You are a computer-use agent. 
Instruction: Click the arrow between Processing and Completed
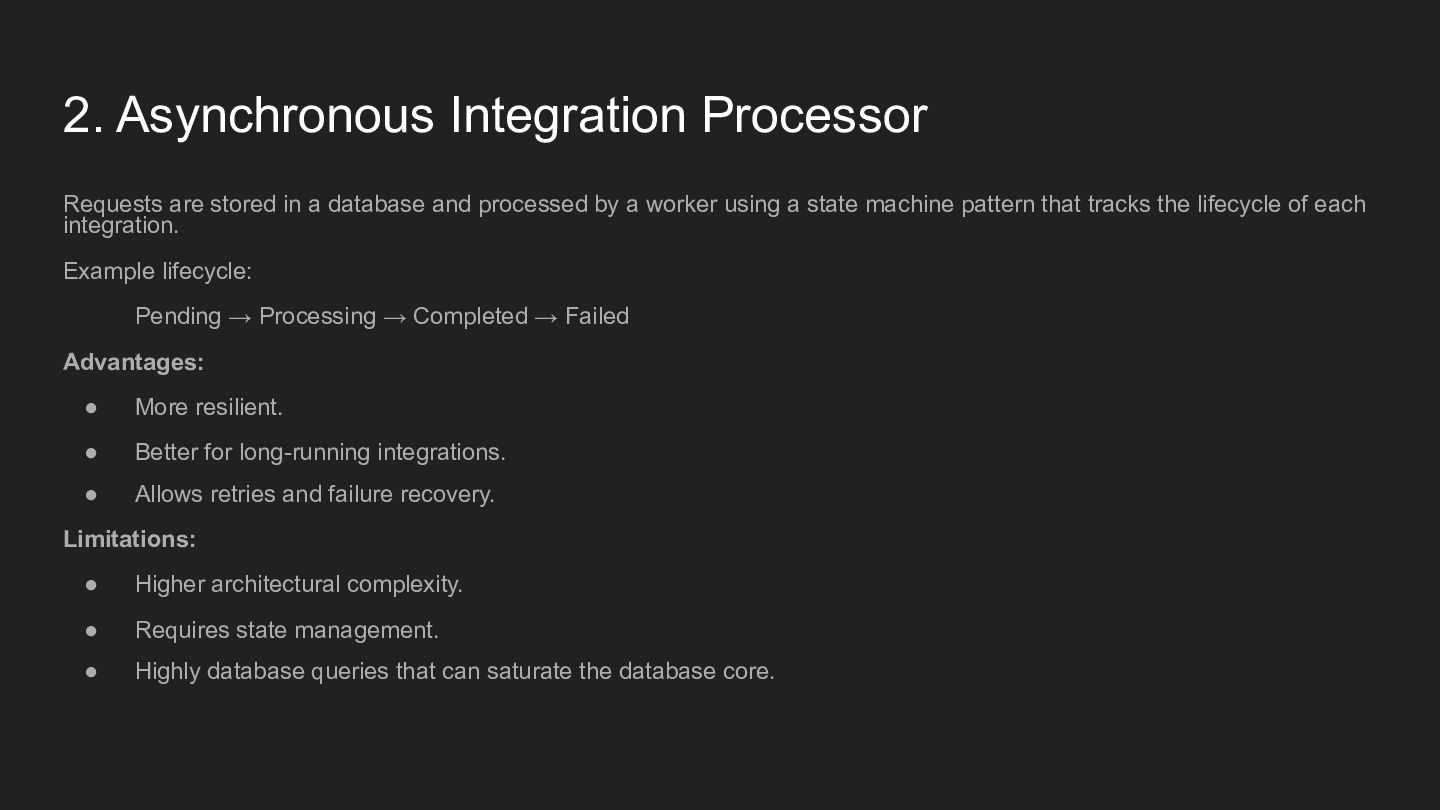point(395,318)
